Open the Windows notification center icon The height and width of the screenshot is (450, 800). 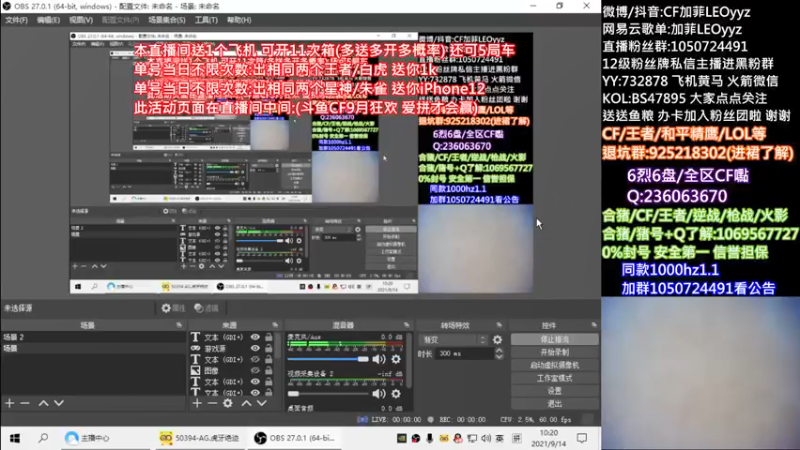[x=582, y=438]
